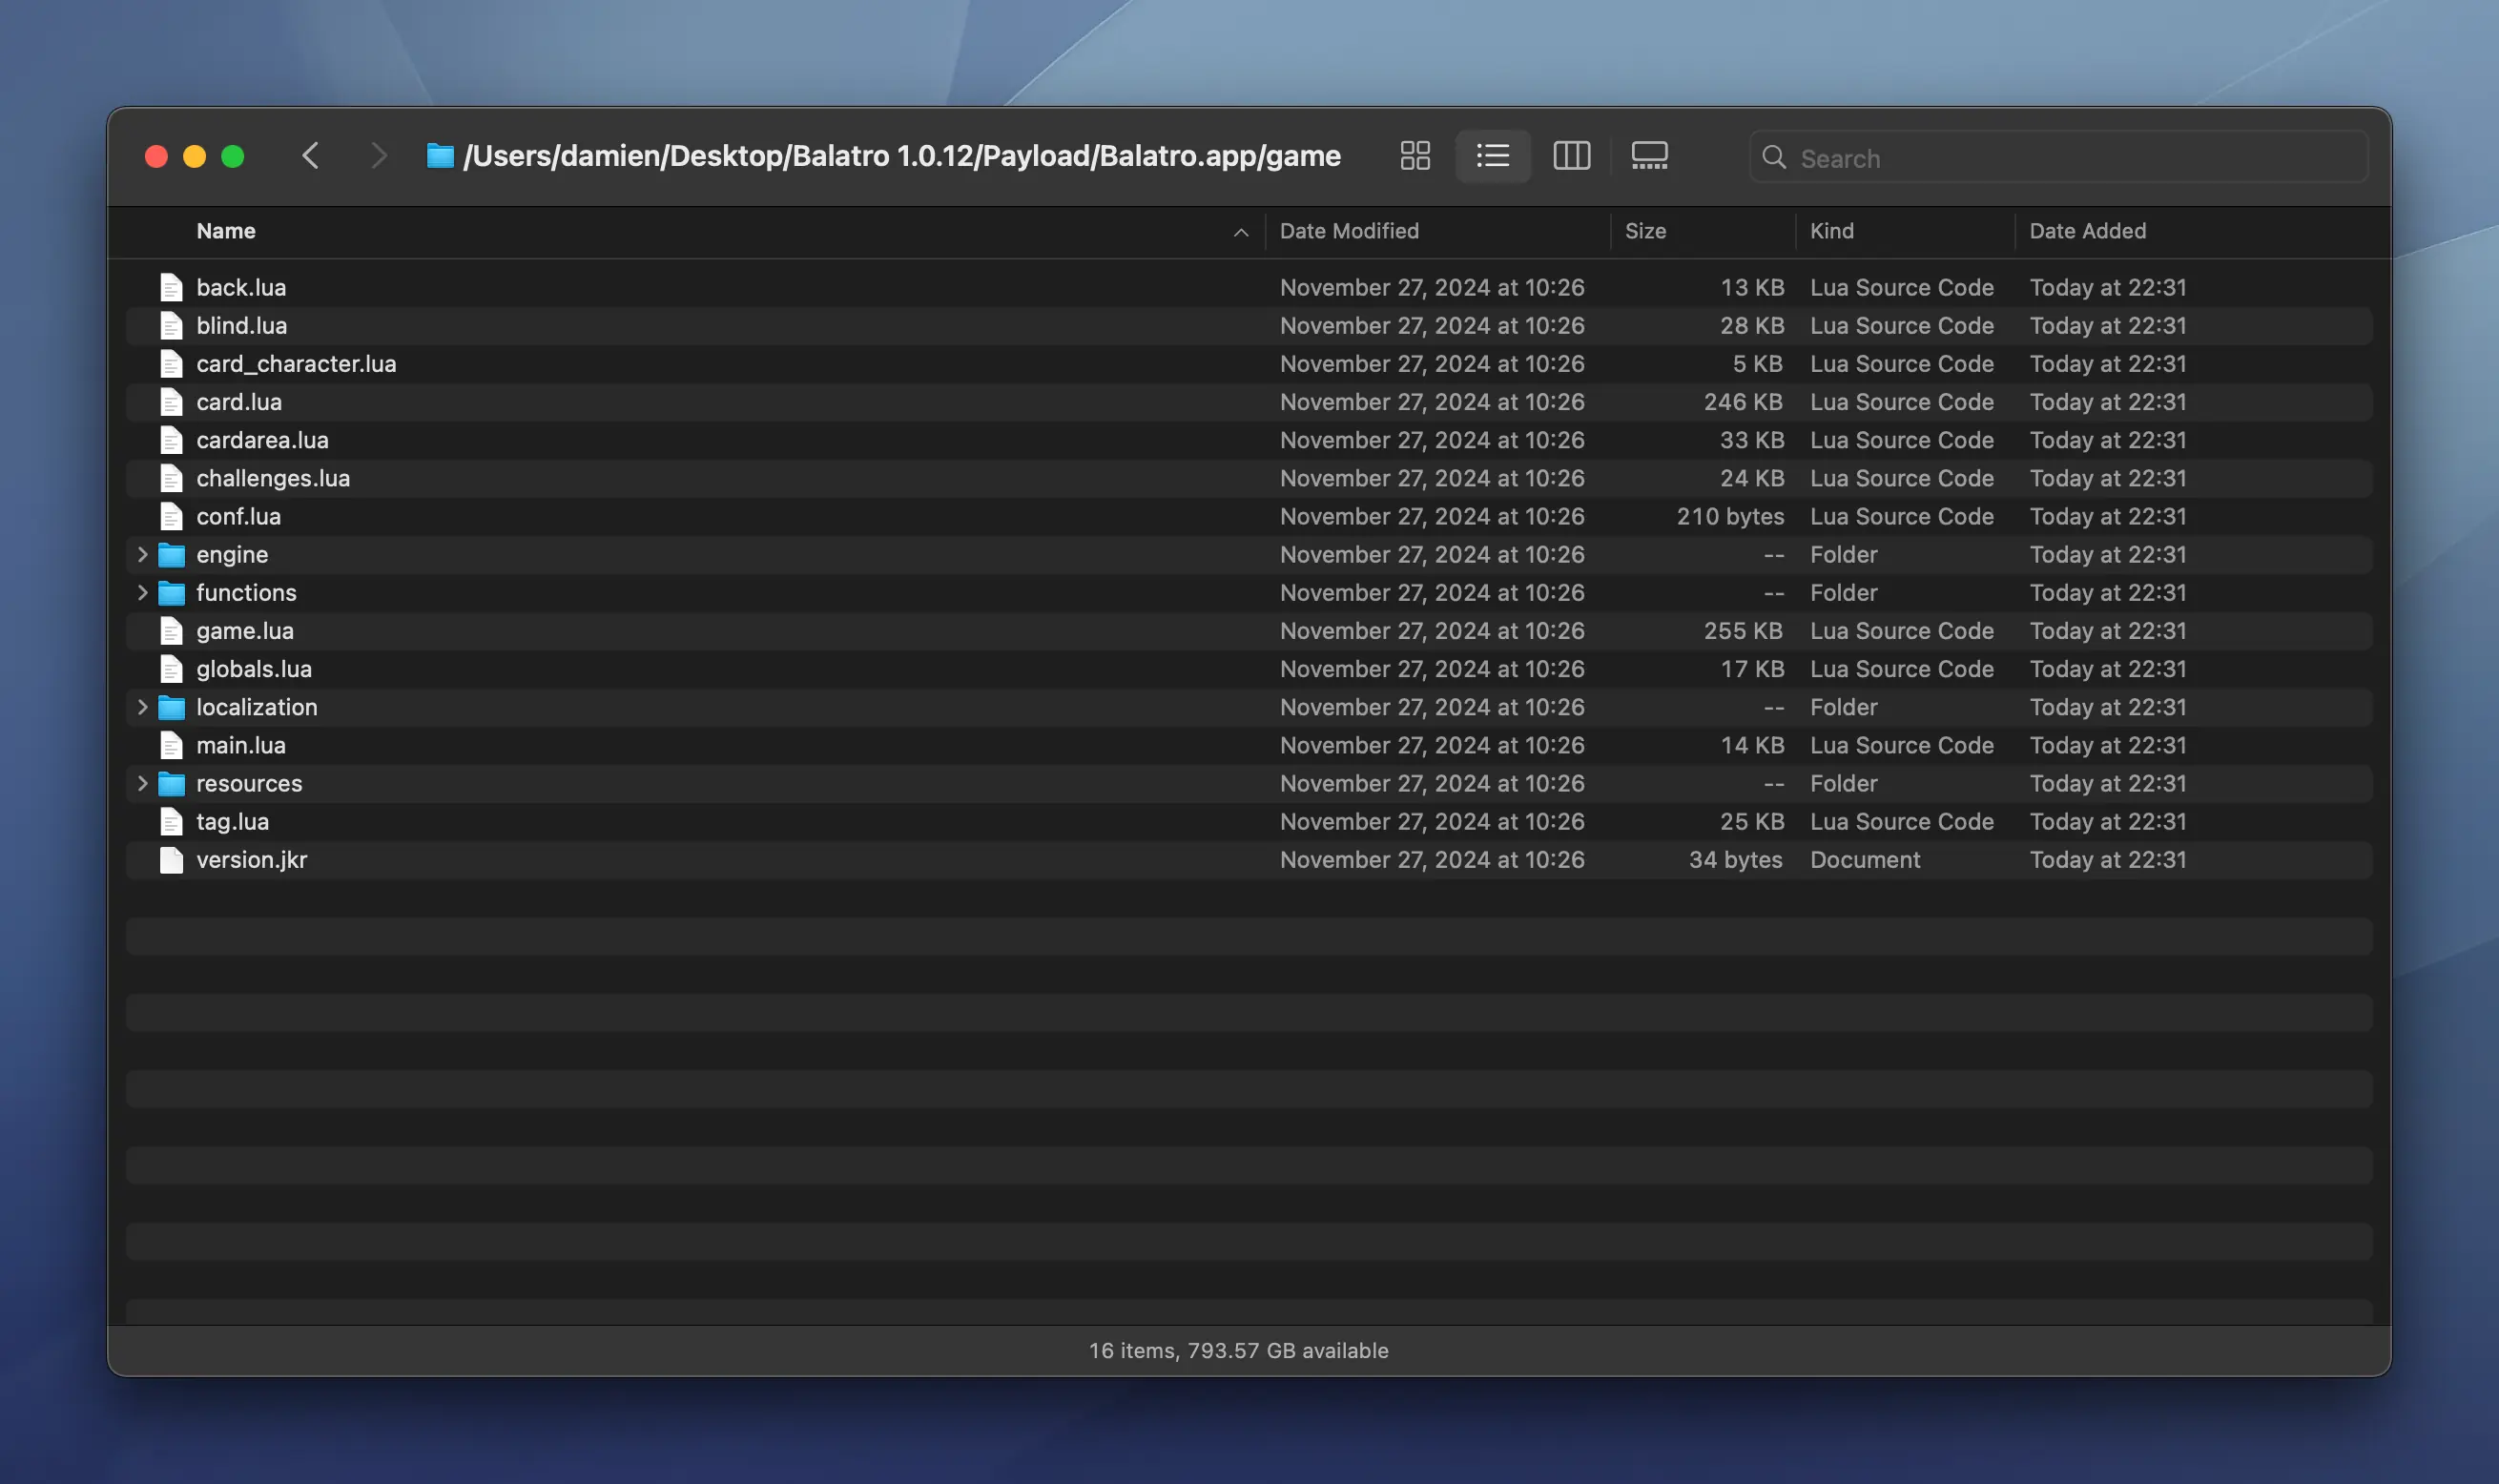Switch to column view
This screenshot has width=2499, height=1484.
click(1571, 156)
